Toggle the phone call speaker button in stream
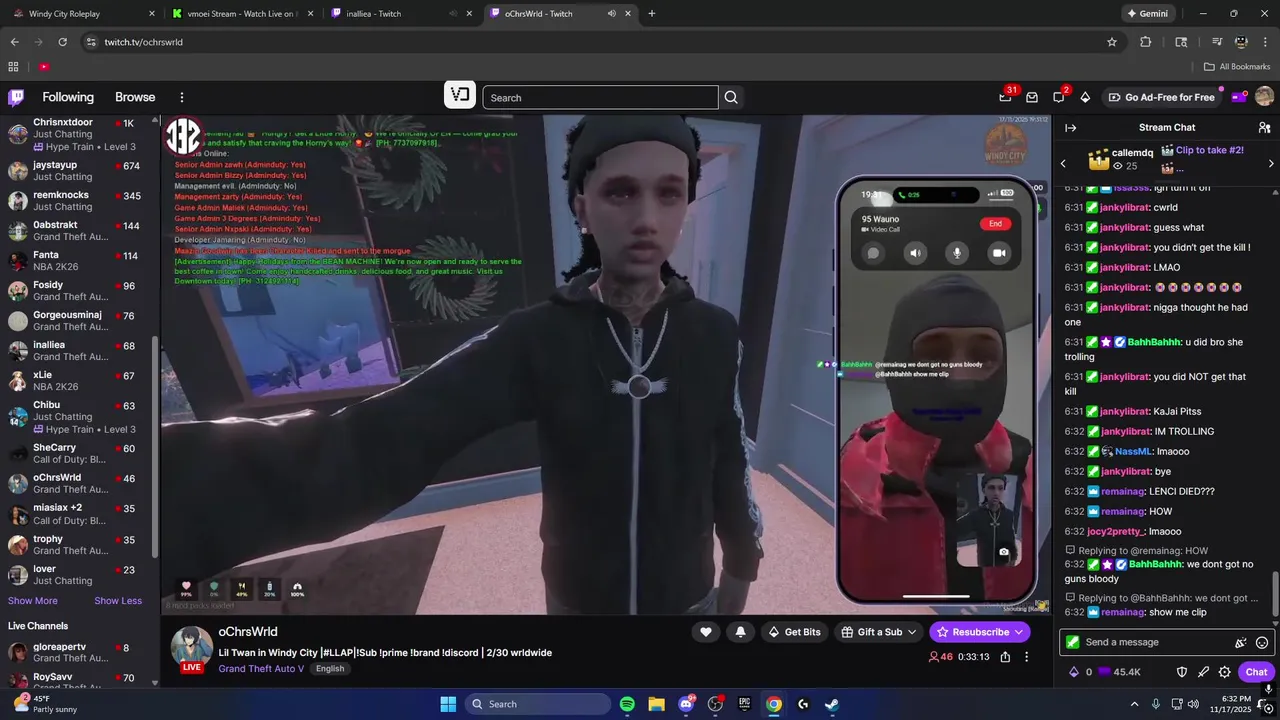This screenshot has width=1280, height=720. coord(915,253)
